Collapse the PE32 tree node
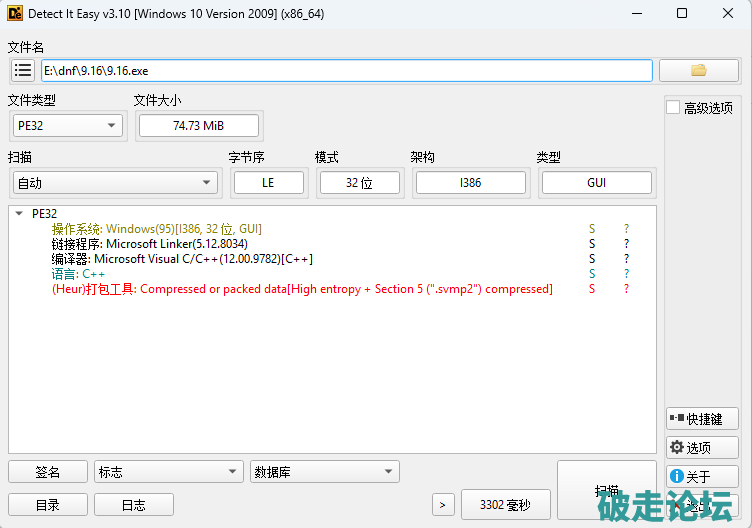The height and width of the screenshot is (528, 752). click(19, 213)
